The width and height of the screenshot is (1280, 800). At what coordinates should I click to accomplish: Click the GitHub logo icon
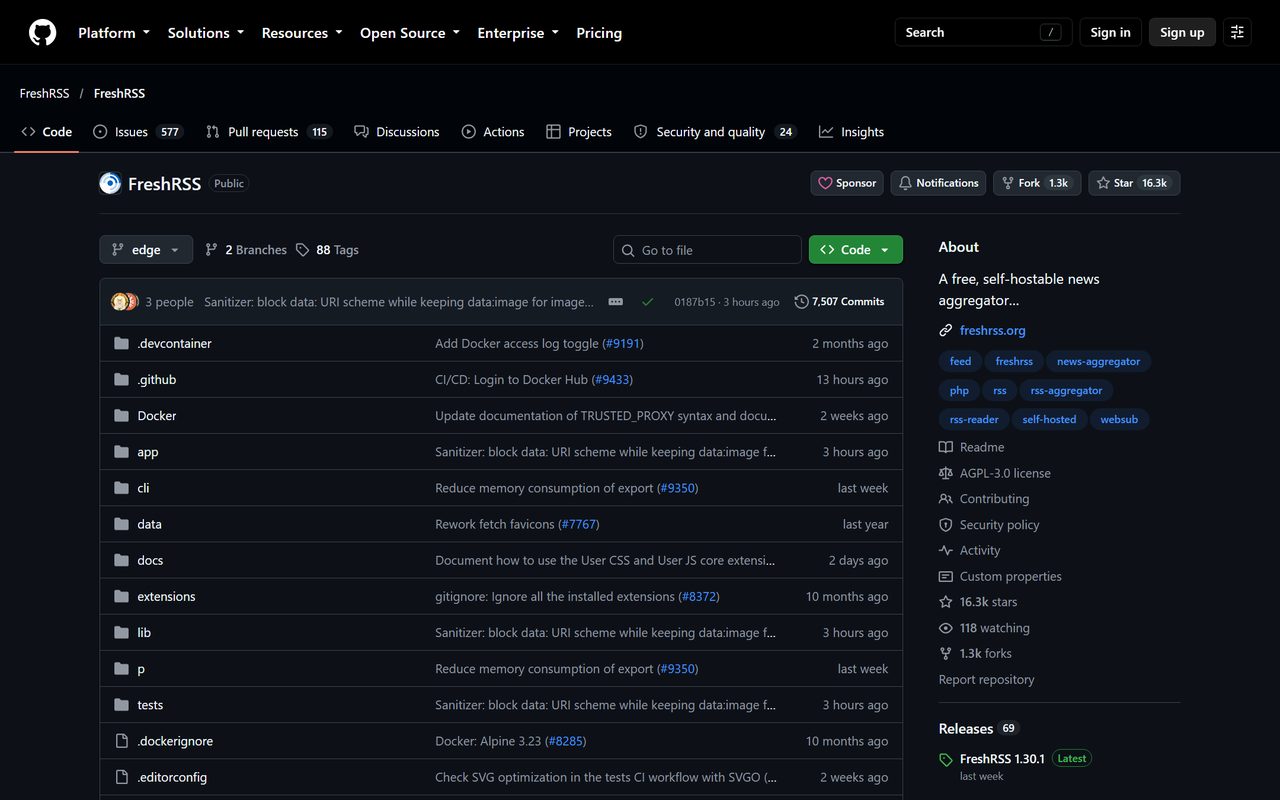click(42, 32)
